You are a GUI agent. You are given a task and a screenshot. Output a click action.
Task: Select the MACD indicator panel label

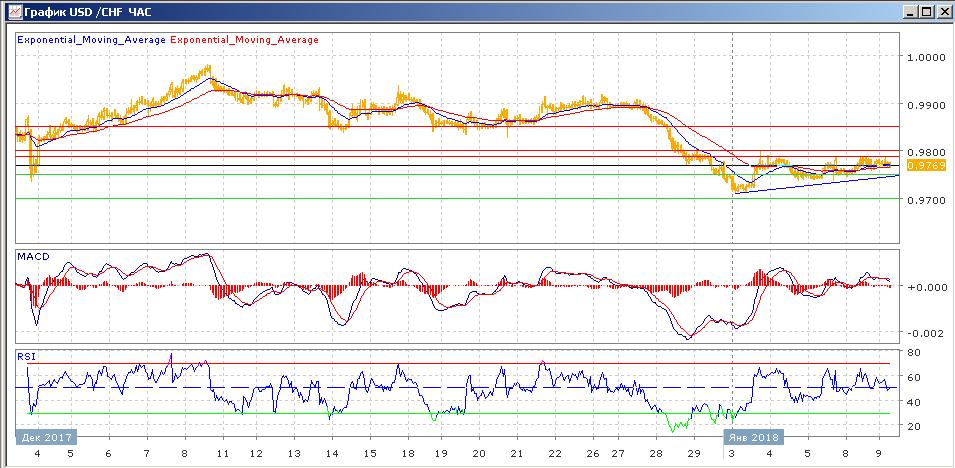[32, 257]
